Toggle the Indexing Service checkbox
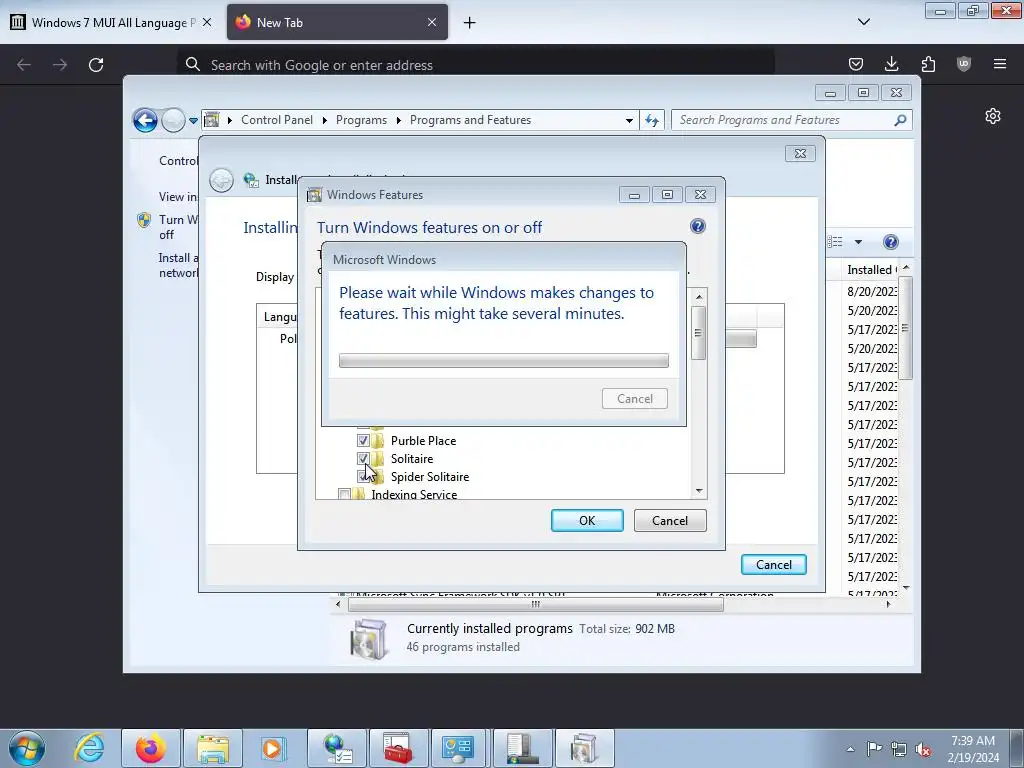 (x=345, y=494)
